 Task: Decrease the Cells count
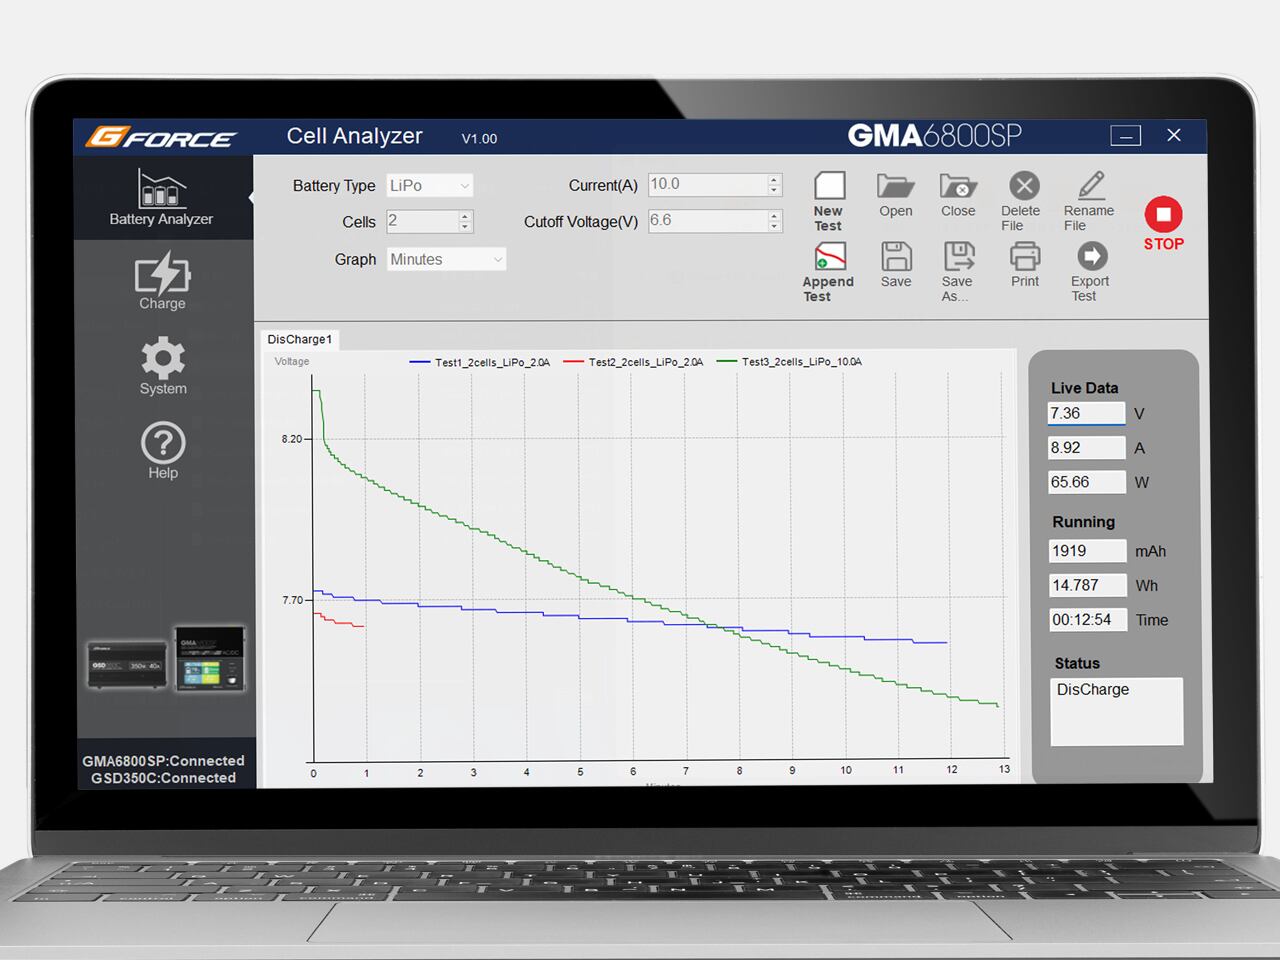click(x=465, y=227)
